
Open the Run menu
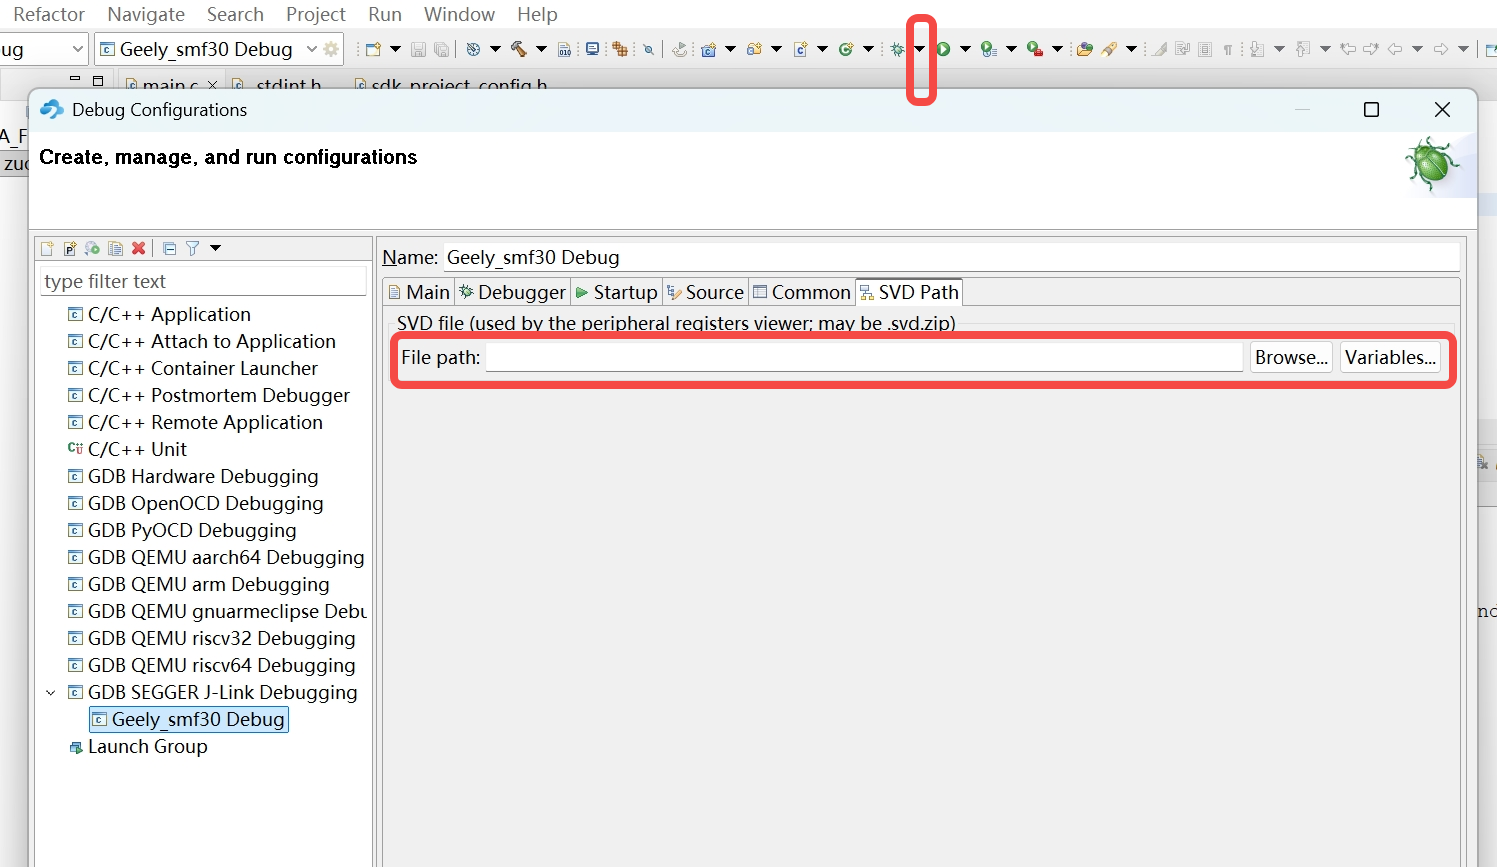pyautogui.click(x=385, y=15)
